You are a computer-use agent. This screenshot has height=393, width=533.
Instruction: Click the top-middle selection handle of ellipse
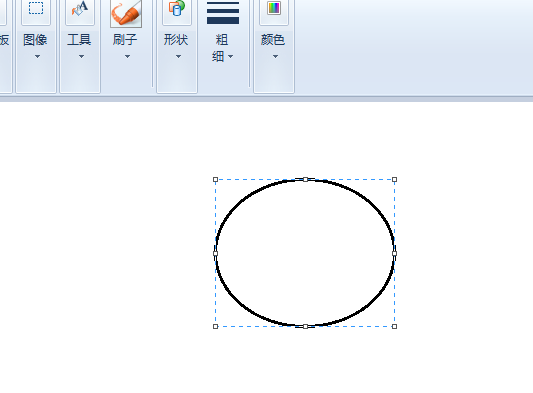click(305, 180)
